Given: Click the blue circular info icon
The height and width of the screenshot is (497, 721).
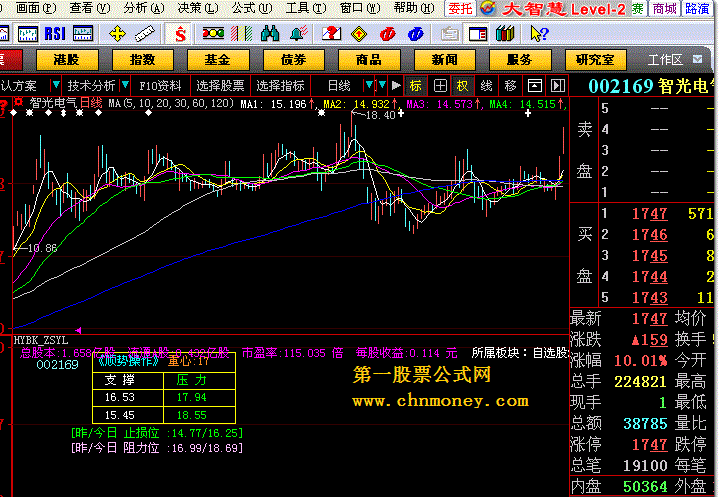Looking at the screenshot, I should pos(416,34).
